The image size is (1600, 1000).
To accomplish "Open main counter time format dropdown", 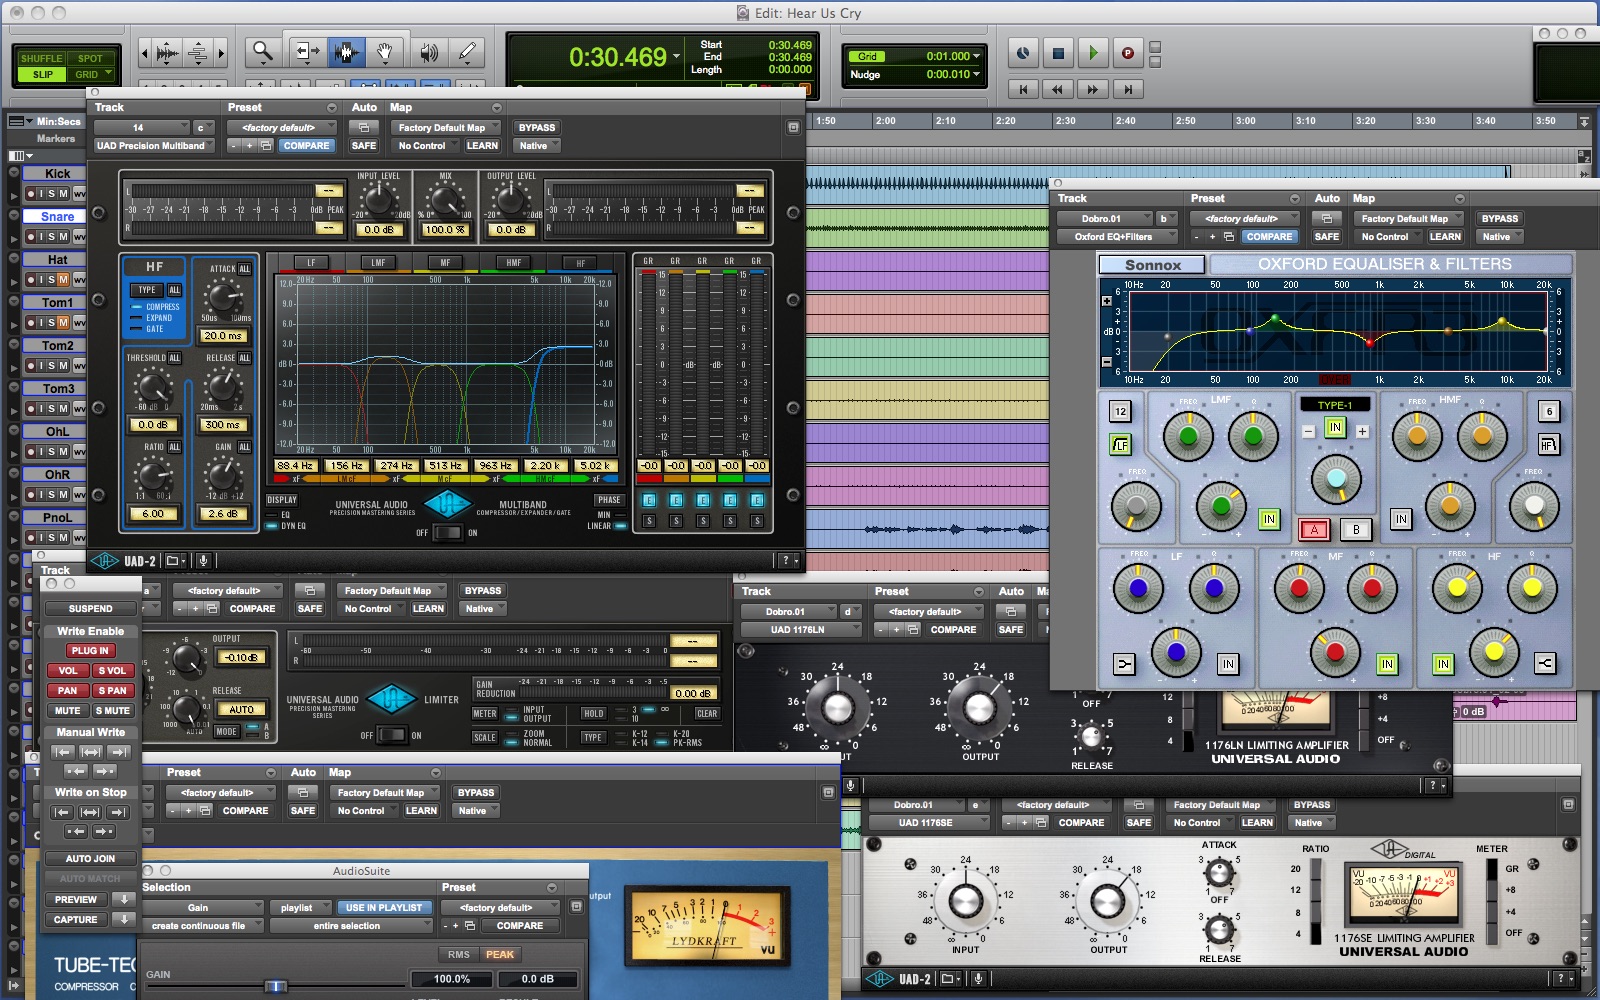I will pyautogui.click(x=677, y=57).
